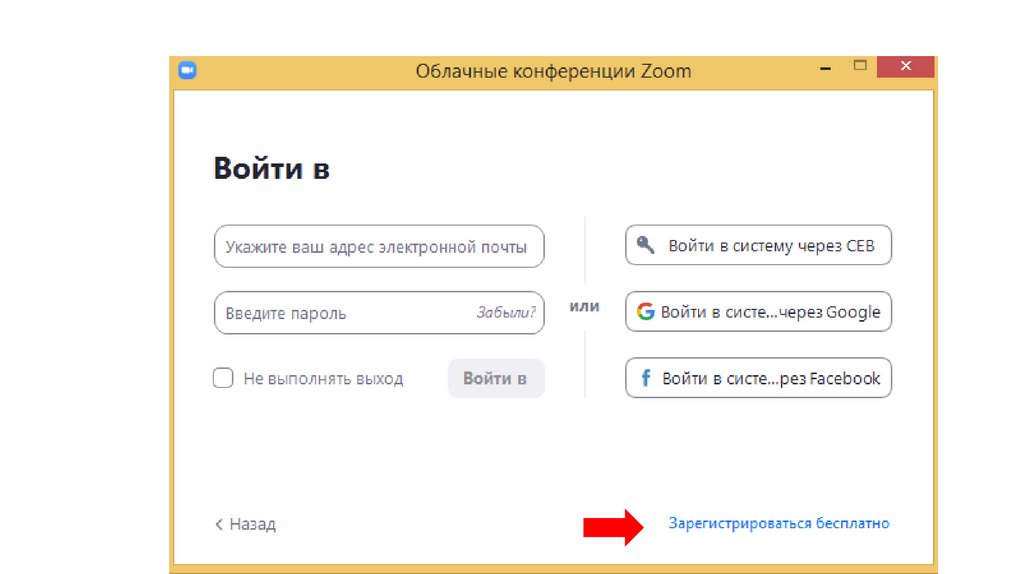Go back using the 'Назад' link
The image size is (1024, 574).
(246, 524)
